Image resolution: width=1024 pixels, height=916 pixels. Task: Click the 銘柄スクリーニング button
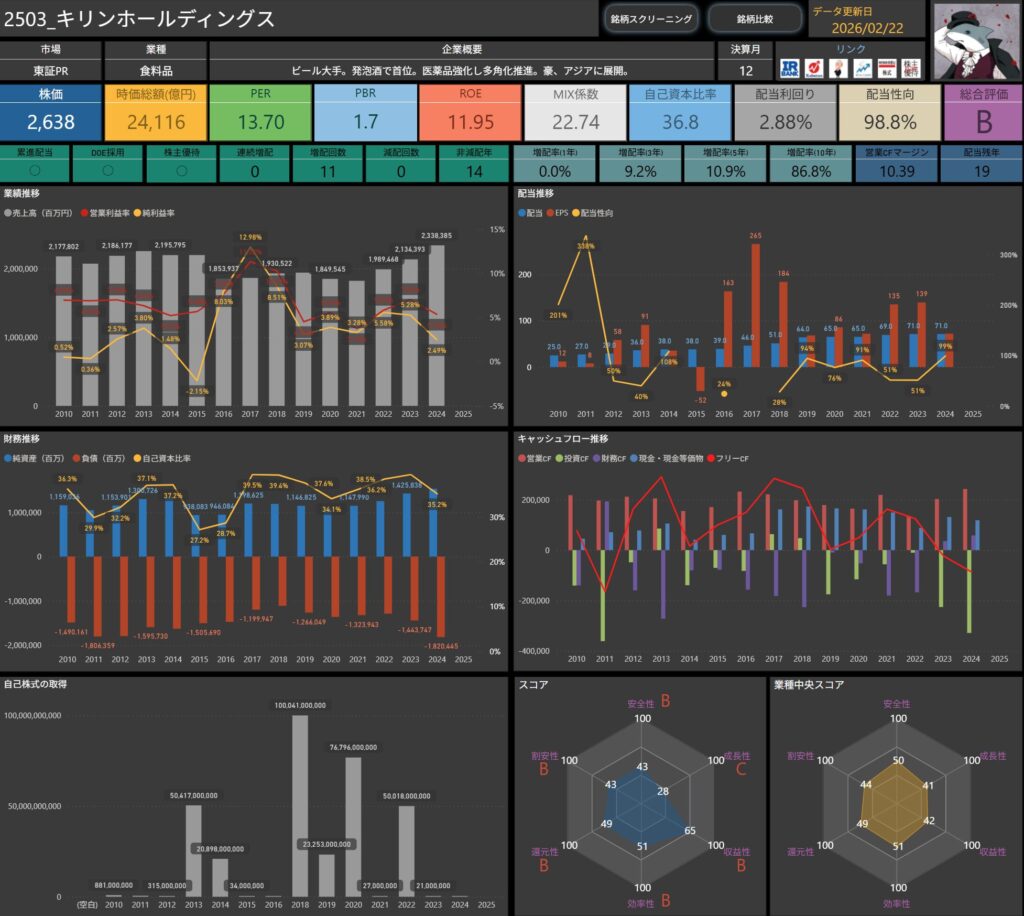click(x=650, y=19)
